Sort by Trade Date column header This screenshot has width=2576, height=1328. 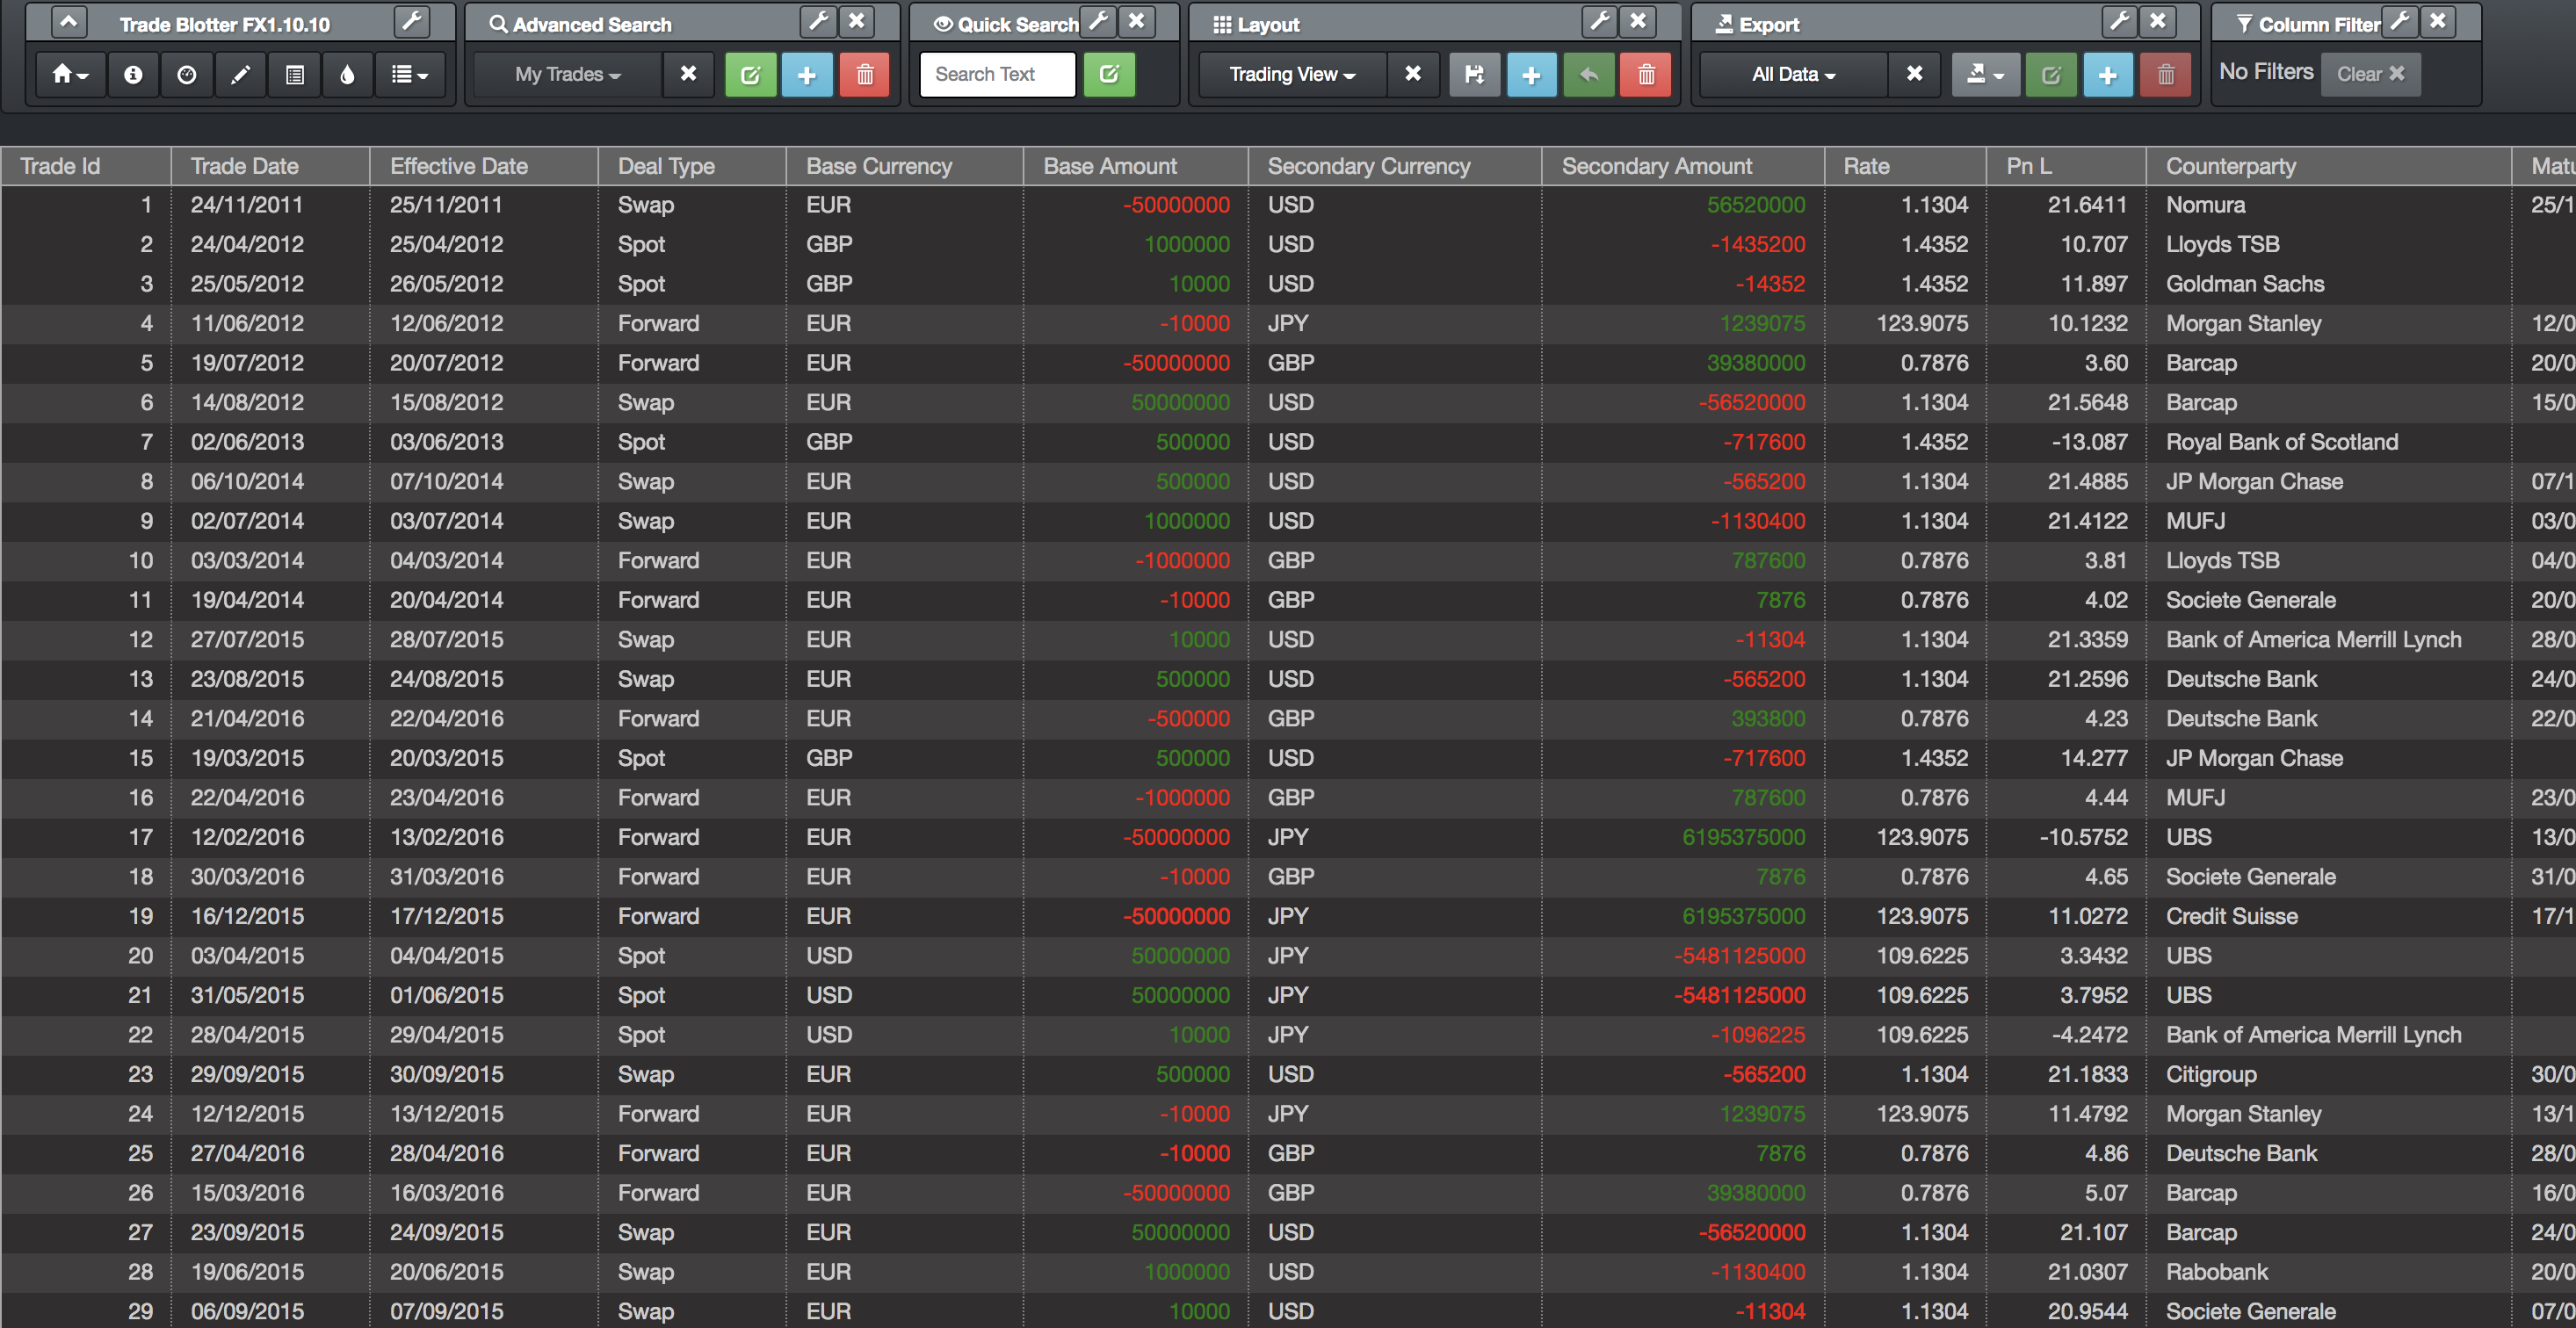click(270, 166)
